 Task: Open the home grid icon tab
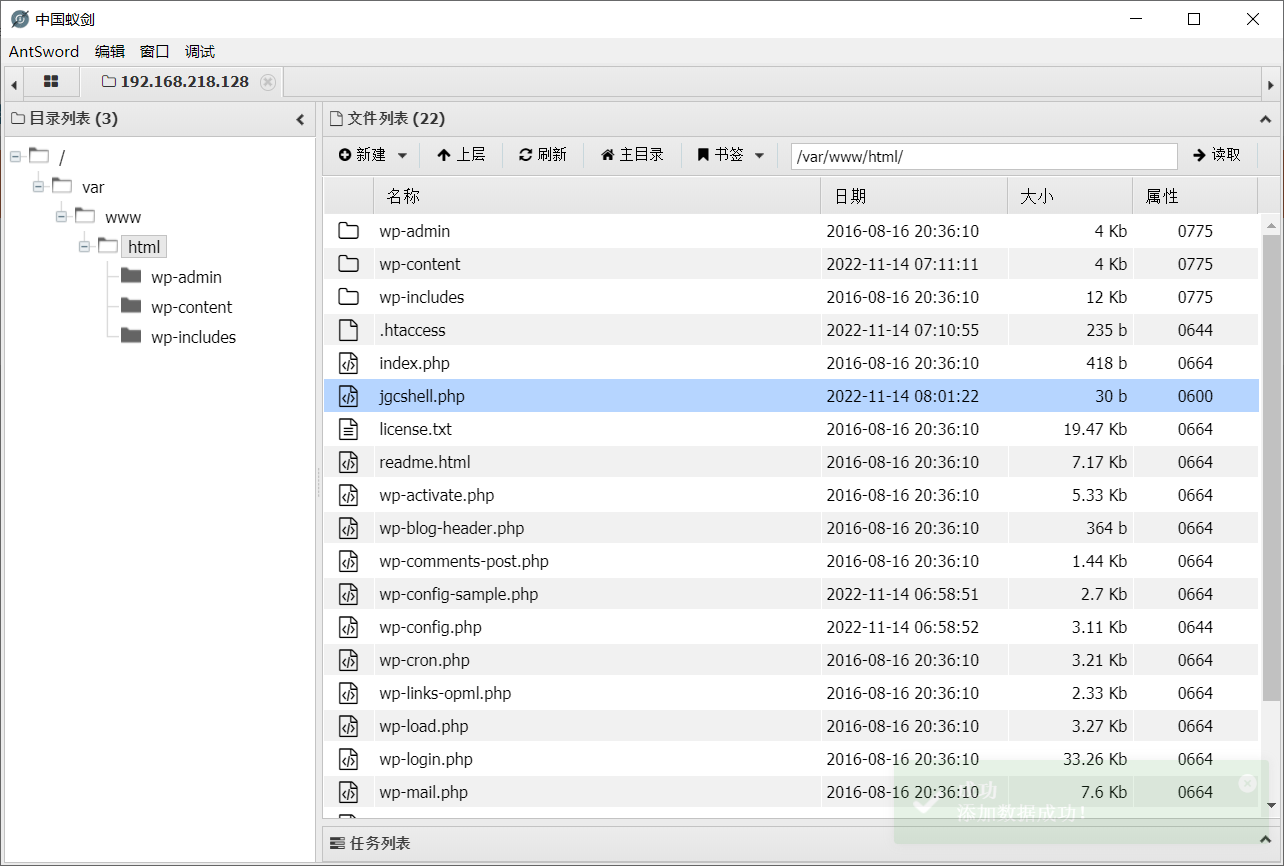(51, 81)
